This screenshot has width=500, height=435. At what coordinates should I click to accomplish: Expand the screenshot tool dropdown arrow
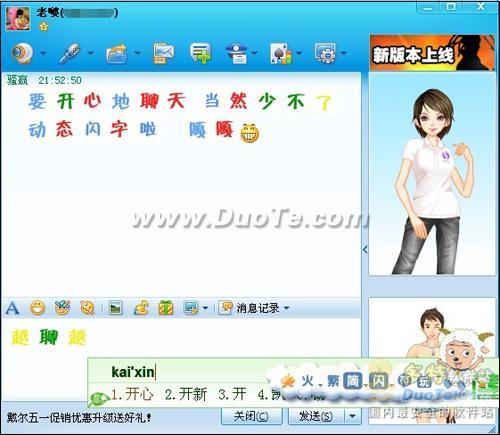[205, 308]
